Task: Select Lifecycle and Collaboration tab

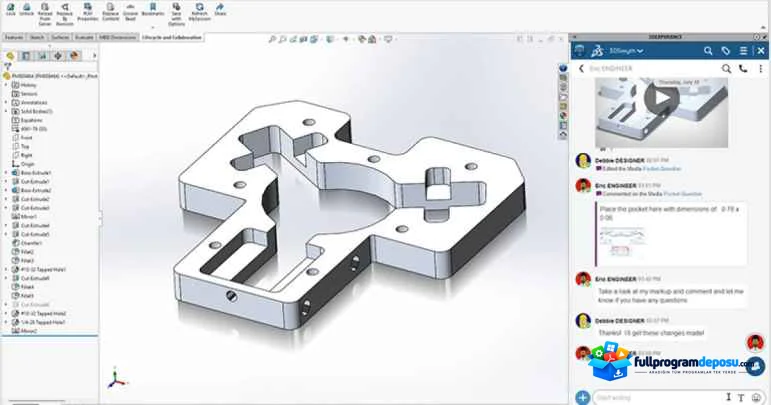Action: pos(172,37)
